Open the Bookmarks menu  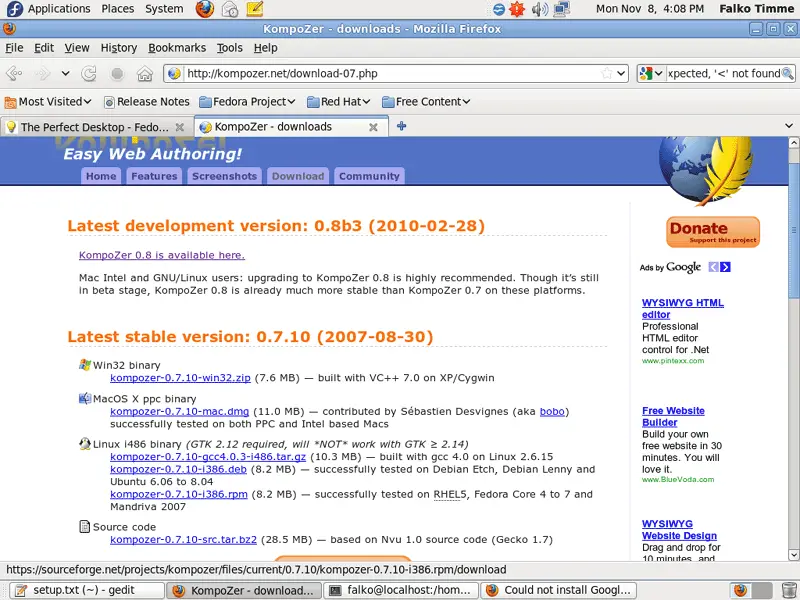[177, 48]
